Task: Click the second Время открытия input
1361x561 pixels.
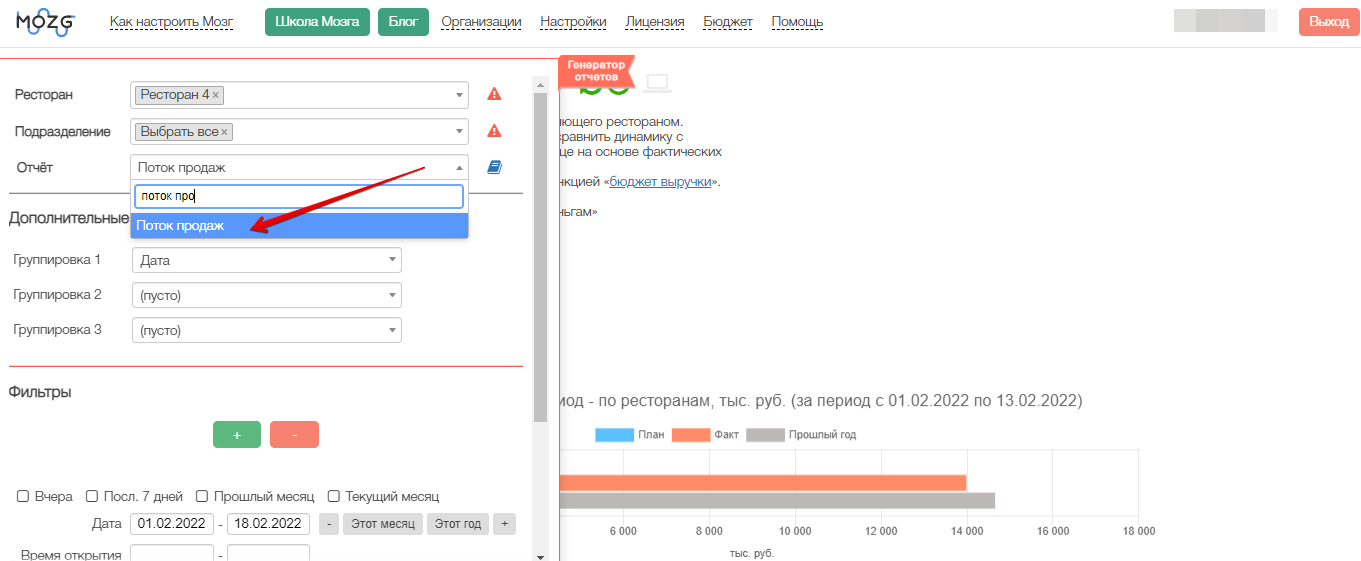Action: tap(268, 553)
